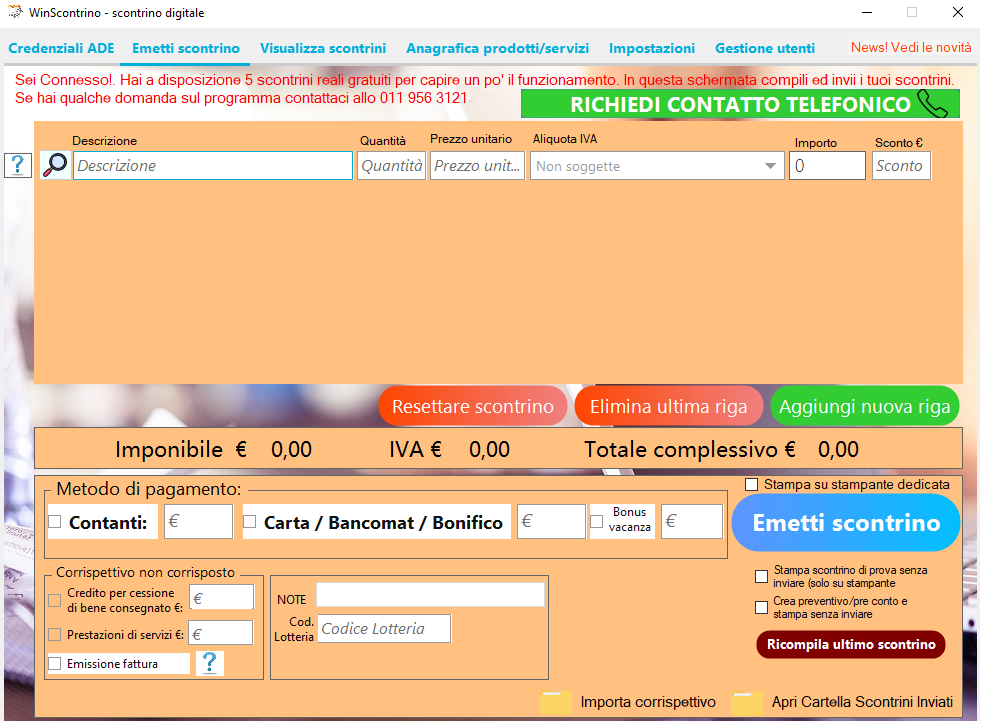Viewport: 983px width, 721px height.
Task: Click the phone icon on the green banner
Action: click(x=933, y=103)
